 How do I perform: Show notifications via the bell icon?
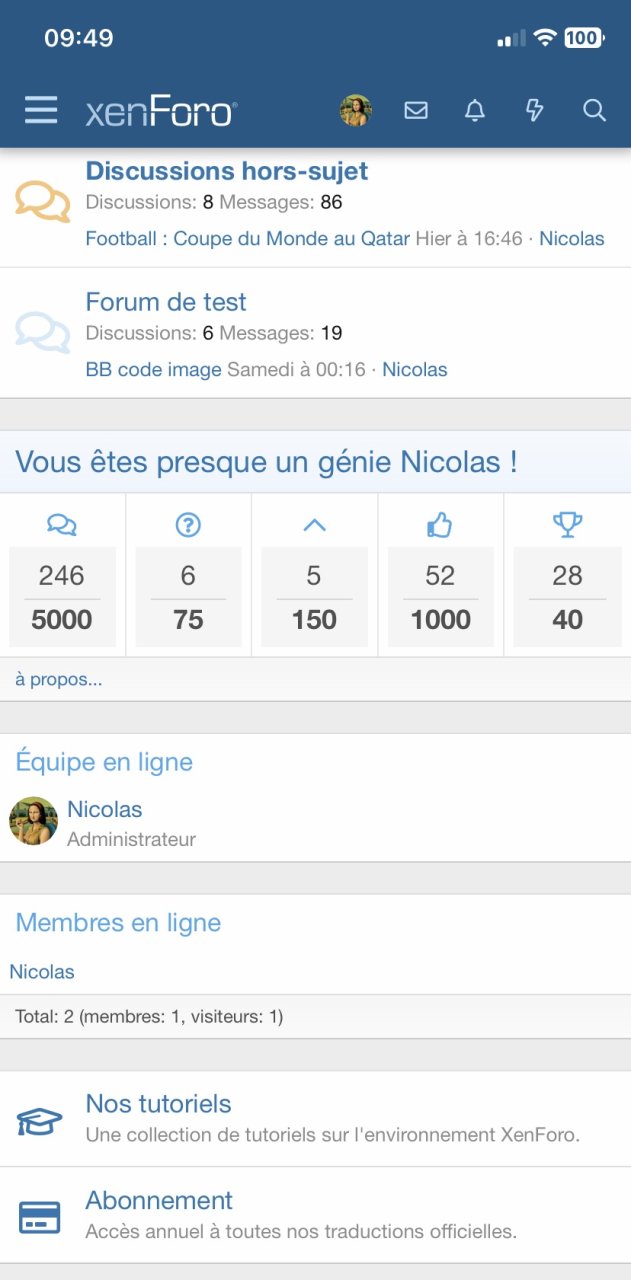click(x=475, y=111)
